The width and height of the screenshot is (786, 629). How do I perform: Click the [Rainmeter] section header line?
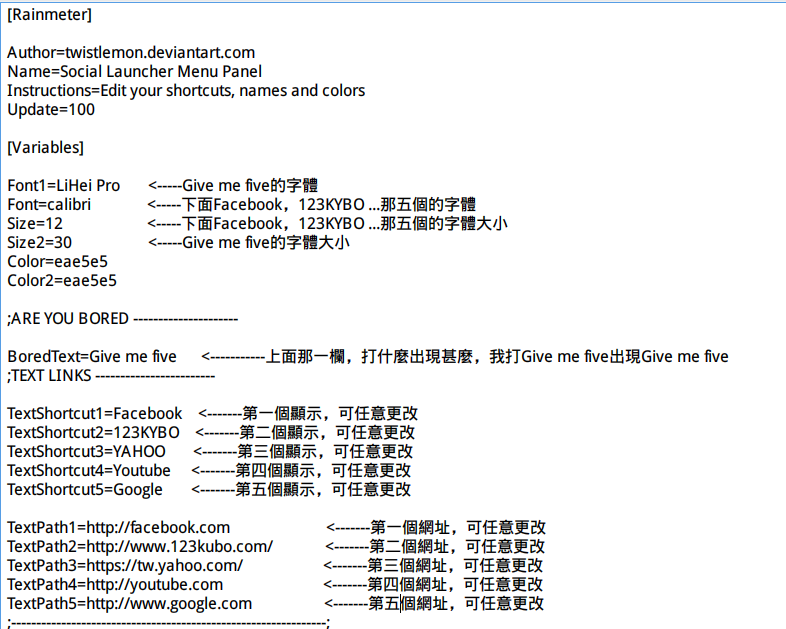[49, 15]
